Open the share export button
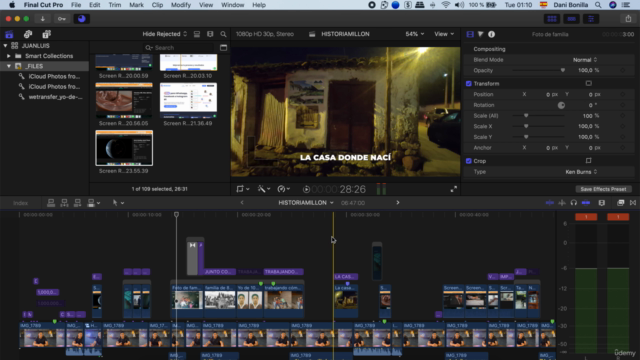 [628, 19]
